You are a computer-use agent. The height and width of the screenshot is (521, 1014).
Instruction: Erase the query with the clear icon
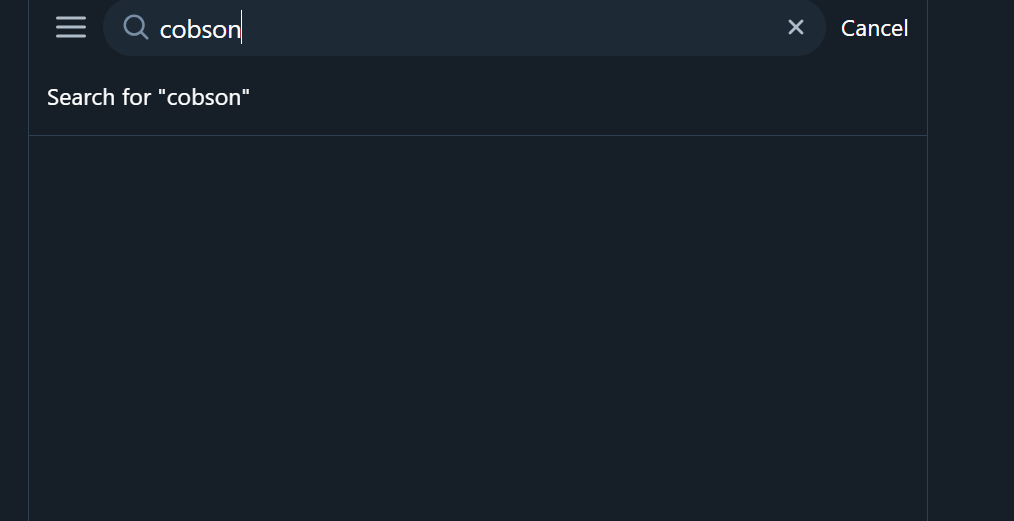pos(796,27)
